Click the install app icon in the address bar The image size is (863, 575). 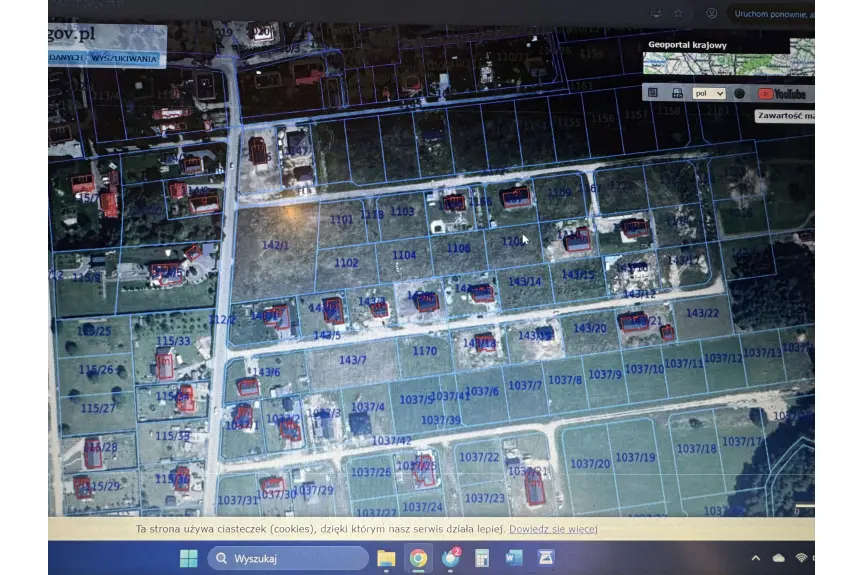(655, 14)
